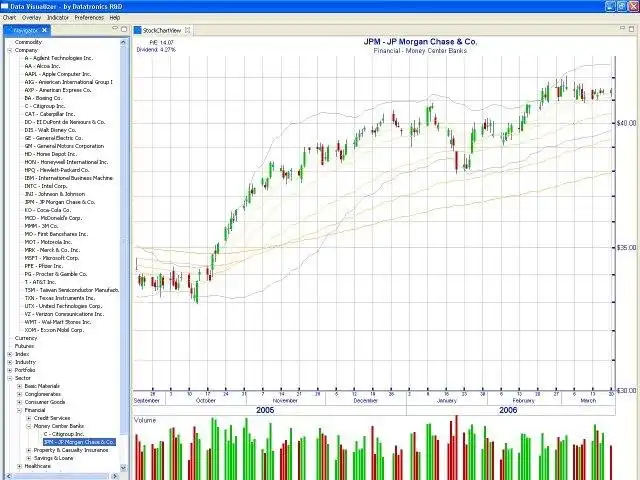Screen dimensions: 640x480
Task: Select HD - Home Depot Inc.
Action: pos(50,154)
